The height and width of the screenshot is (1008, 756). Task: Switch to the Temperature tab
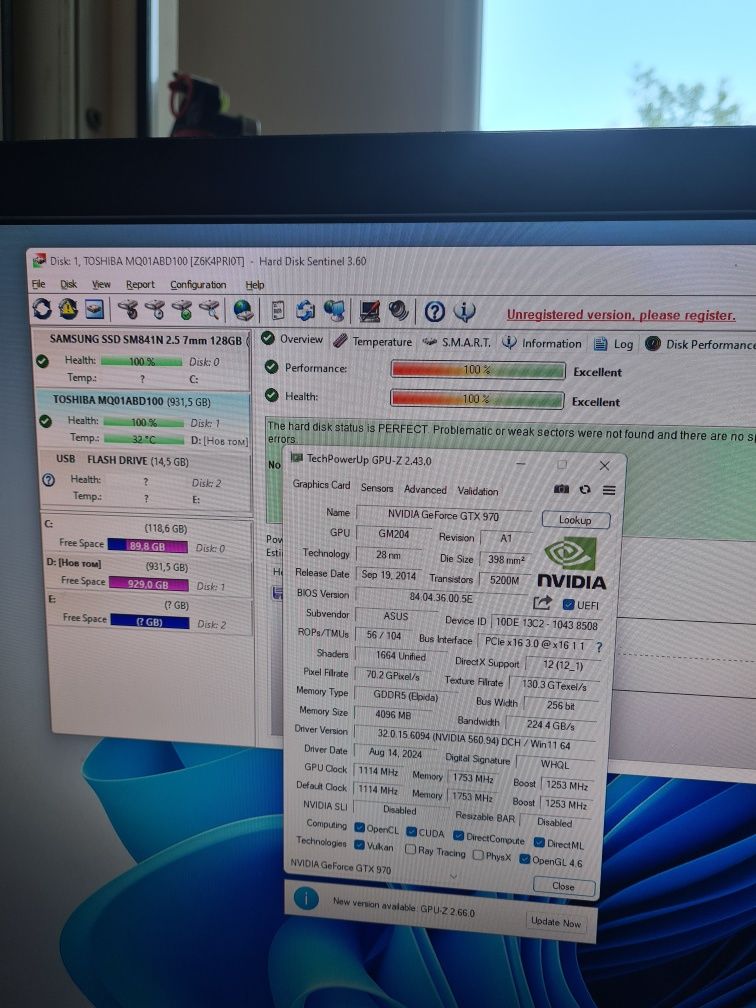[x=373, y=341]
